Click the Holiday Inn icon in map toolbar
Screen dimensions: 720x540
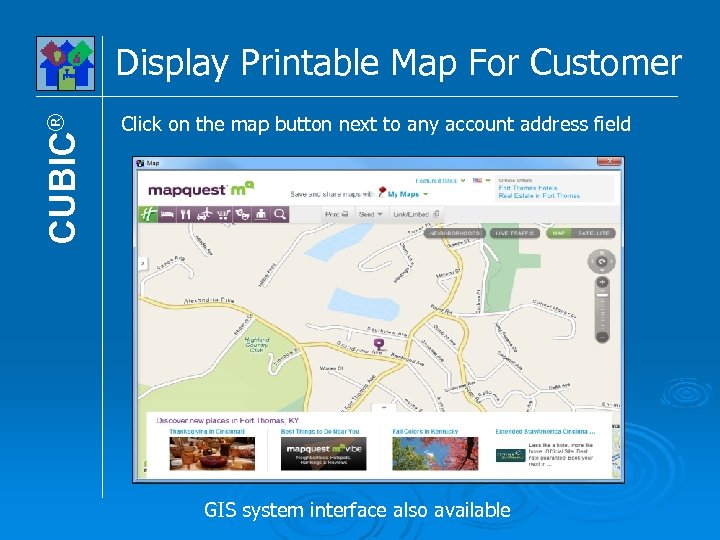[x=148, y=214]
